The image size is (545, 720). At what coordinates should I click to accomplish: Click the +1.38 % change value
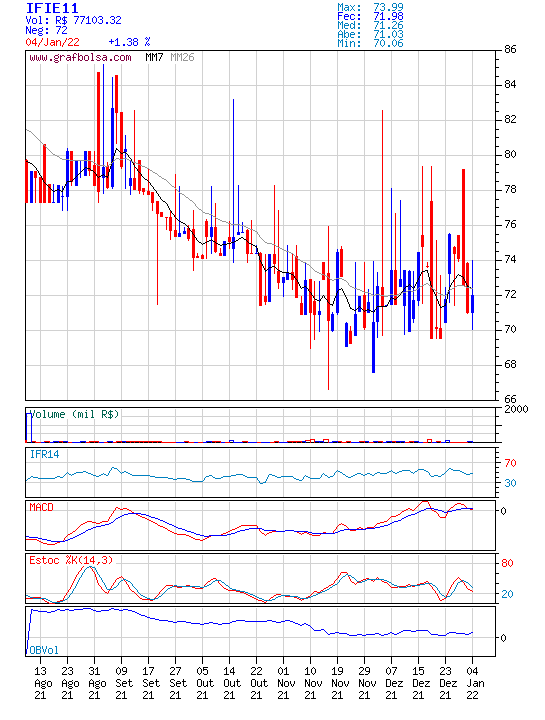[129, 42]
